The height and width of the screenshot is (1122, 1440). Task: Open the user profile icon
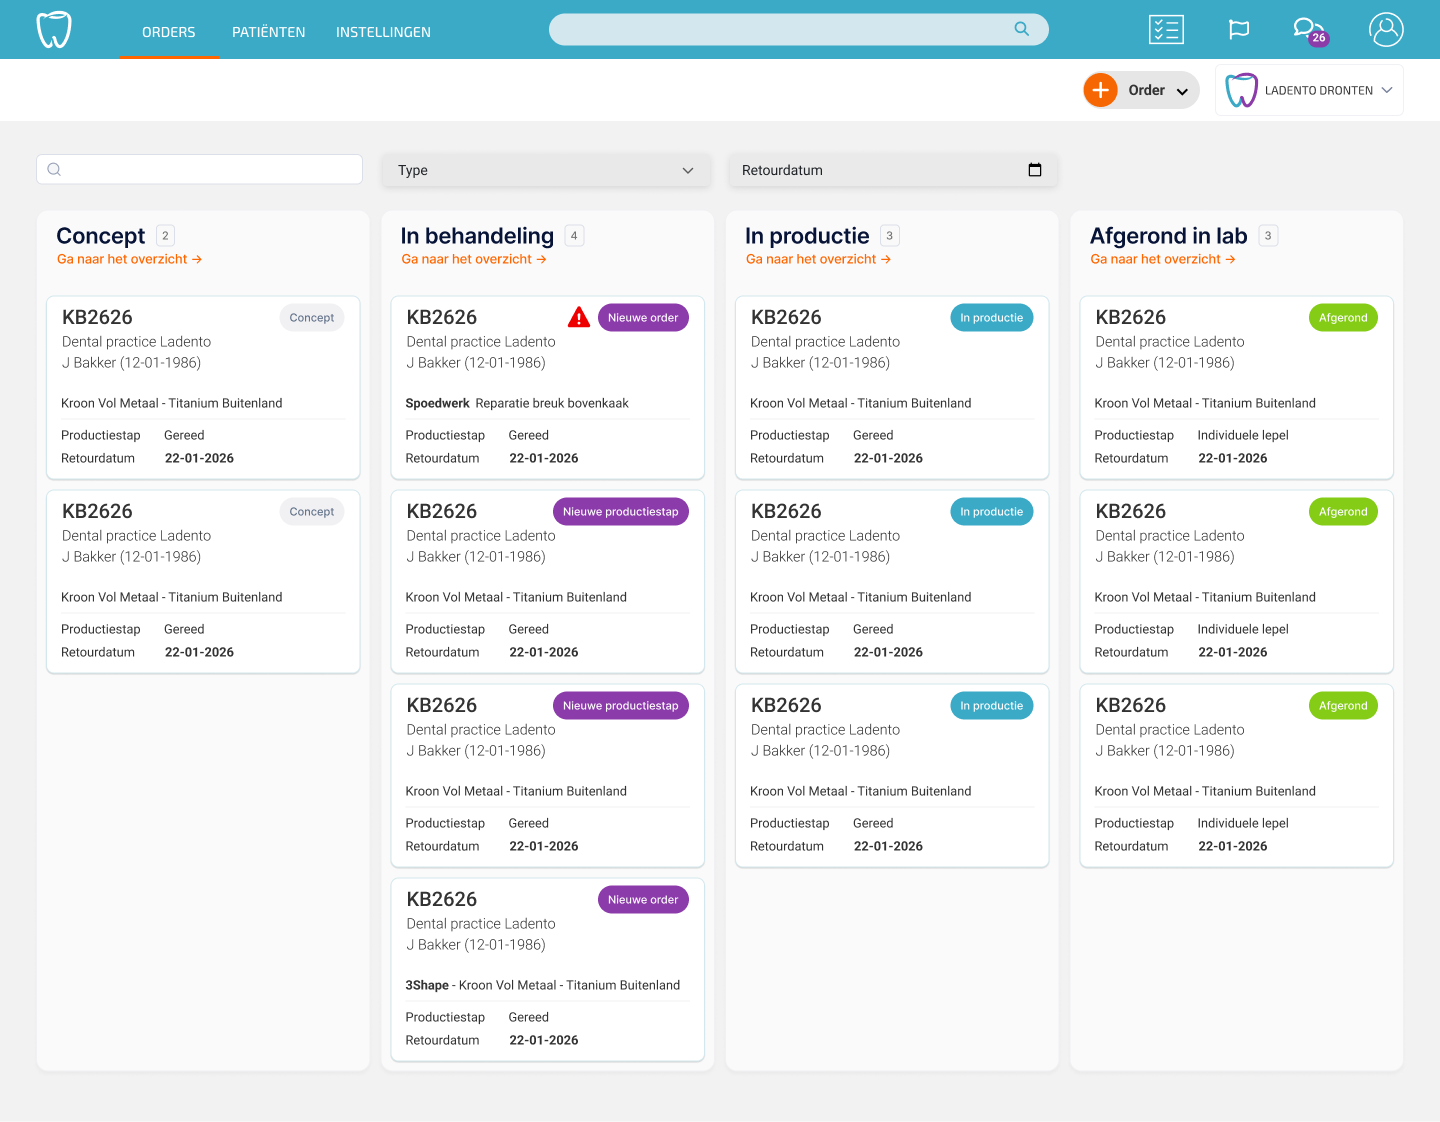click(x=1386, y=30)
